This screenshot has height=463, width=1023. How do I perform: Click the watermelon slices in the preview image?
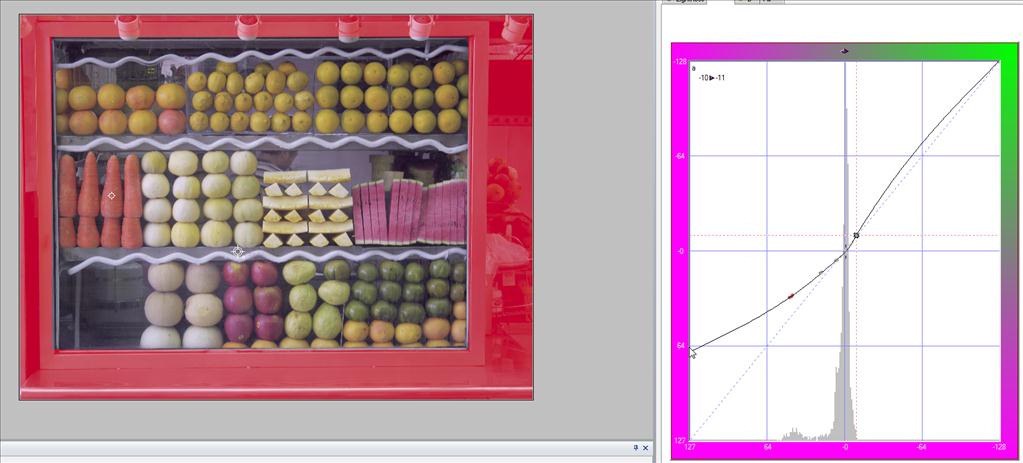[410, 213]
